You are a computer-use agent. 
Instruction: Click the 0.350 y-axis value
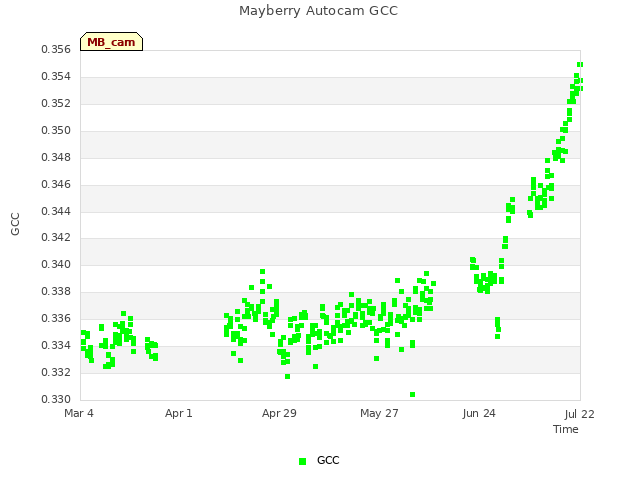[56, 131]
